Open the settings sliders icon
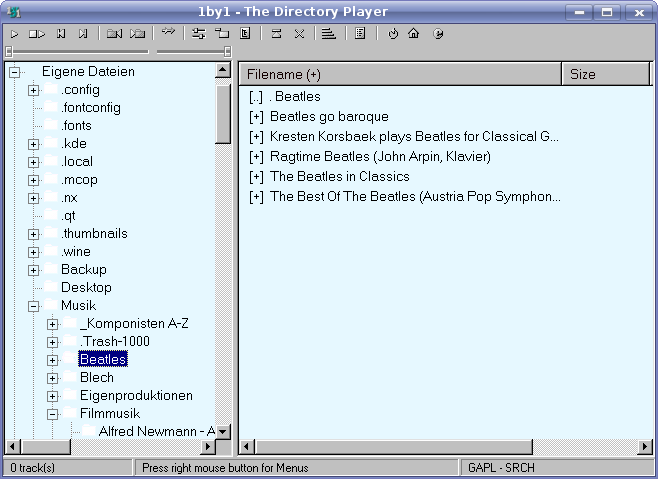Screen dimensions: 658x479 pyautogui.click(x=198, y=34)
